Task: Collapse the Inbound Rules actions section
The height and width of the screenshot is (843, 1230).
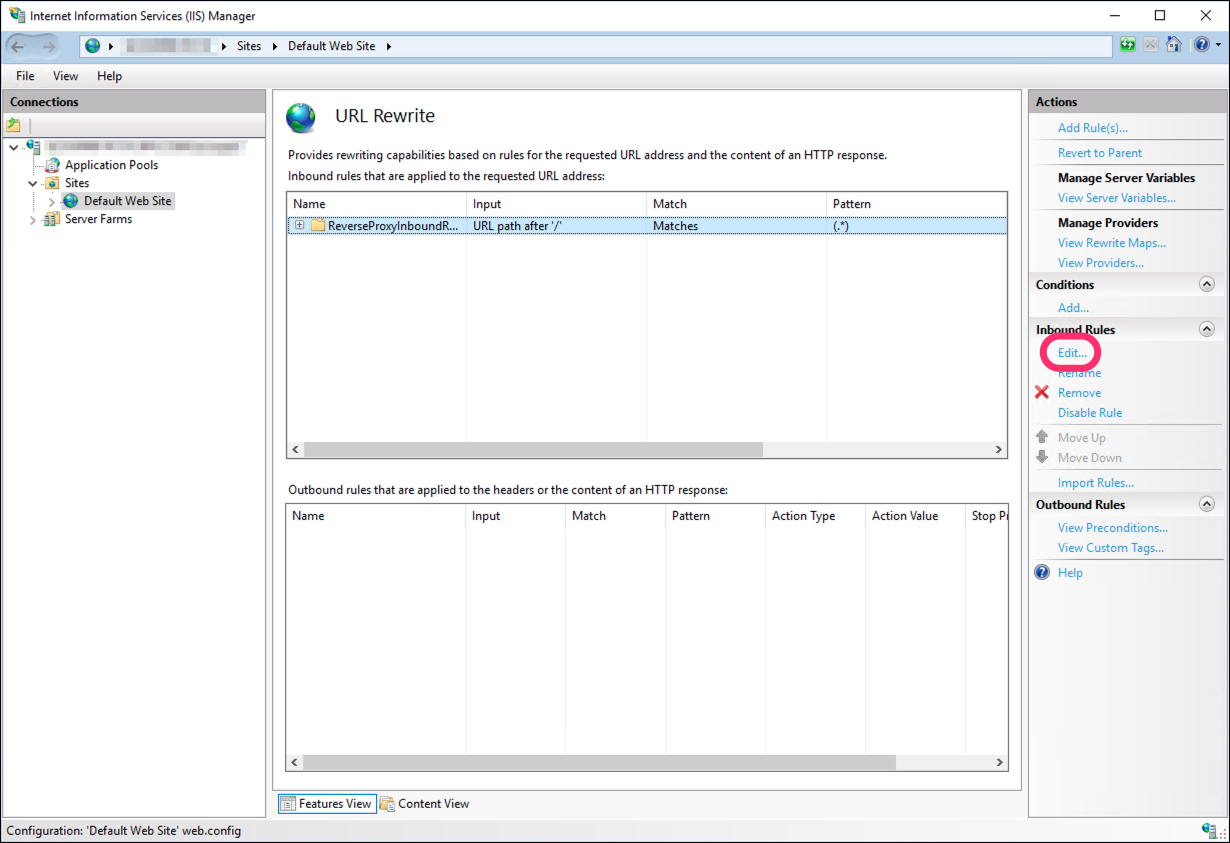Action: 1206,330
